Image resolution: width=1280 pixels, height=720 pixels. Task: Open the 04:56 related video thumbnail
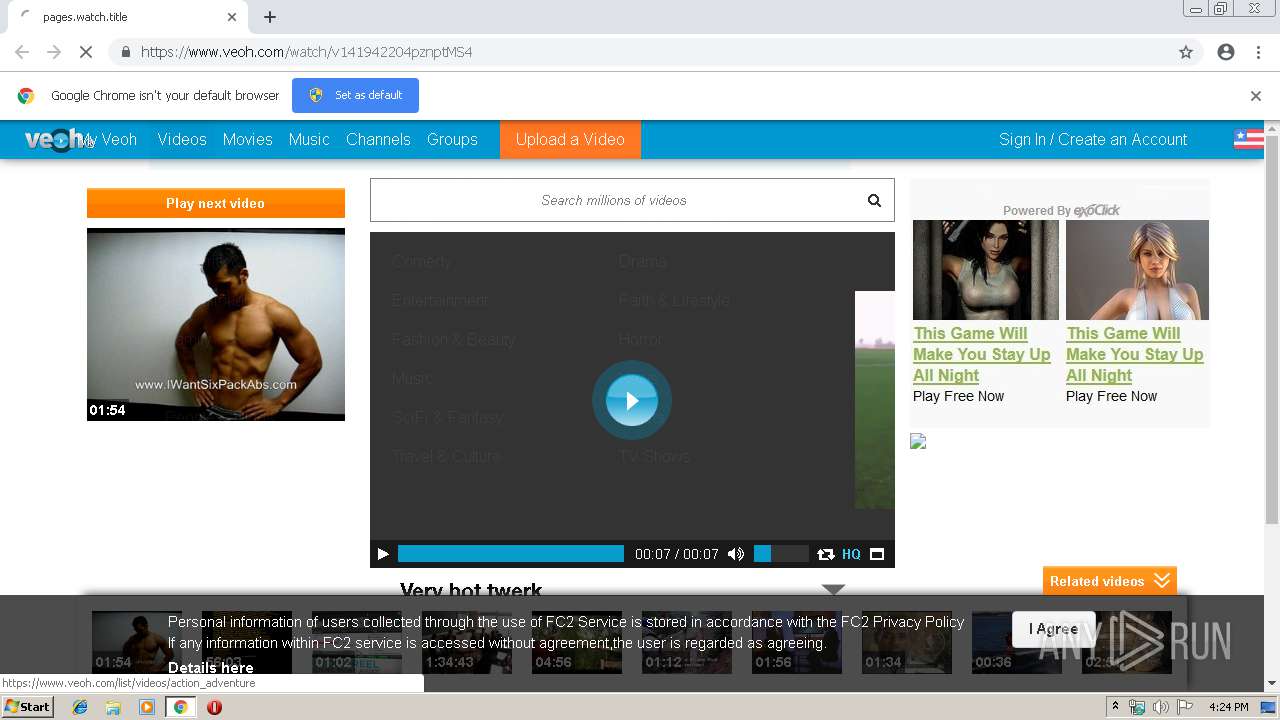pos(577,642)
